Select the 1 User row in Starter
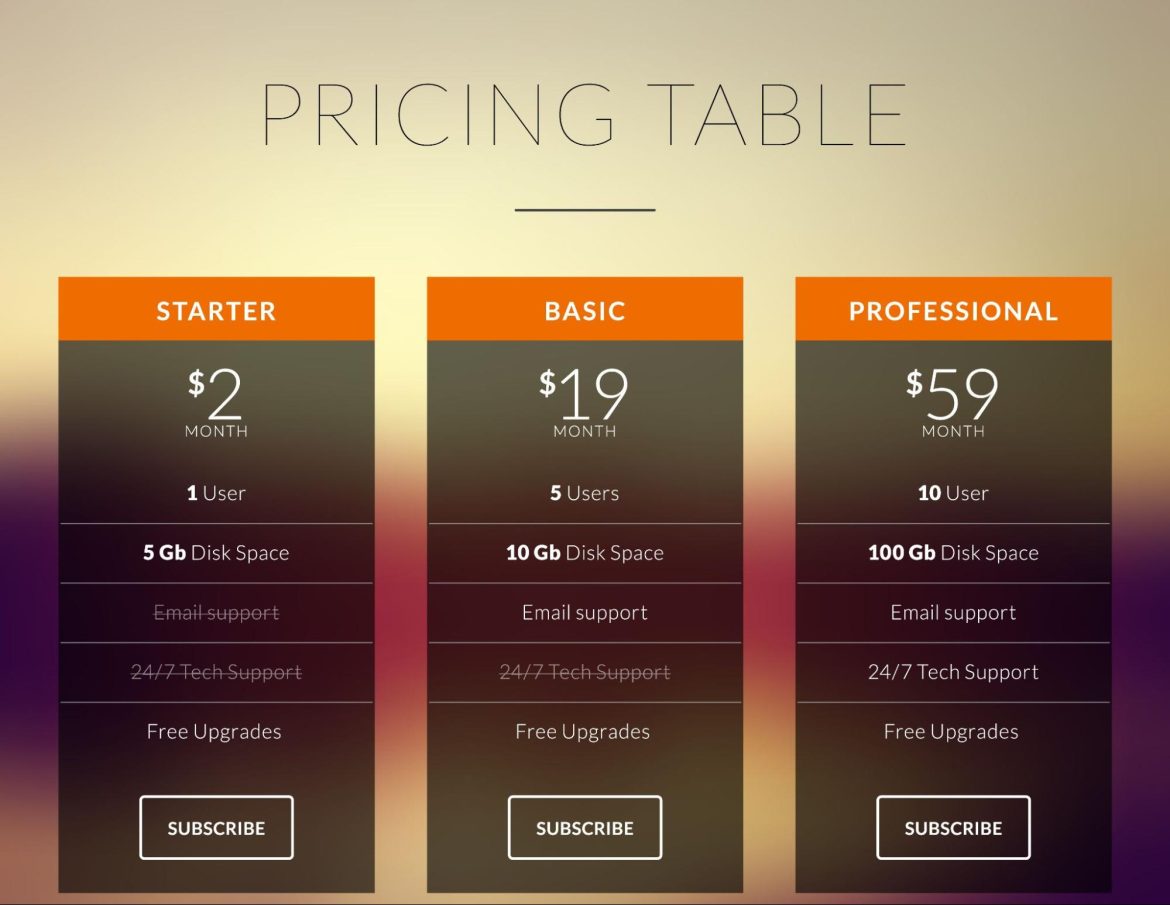Screen dimensions: 1170x905 216,492
